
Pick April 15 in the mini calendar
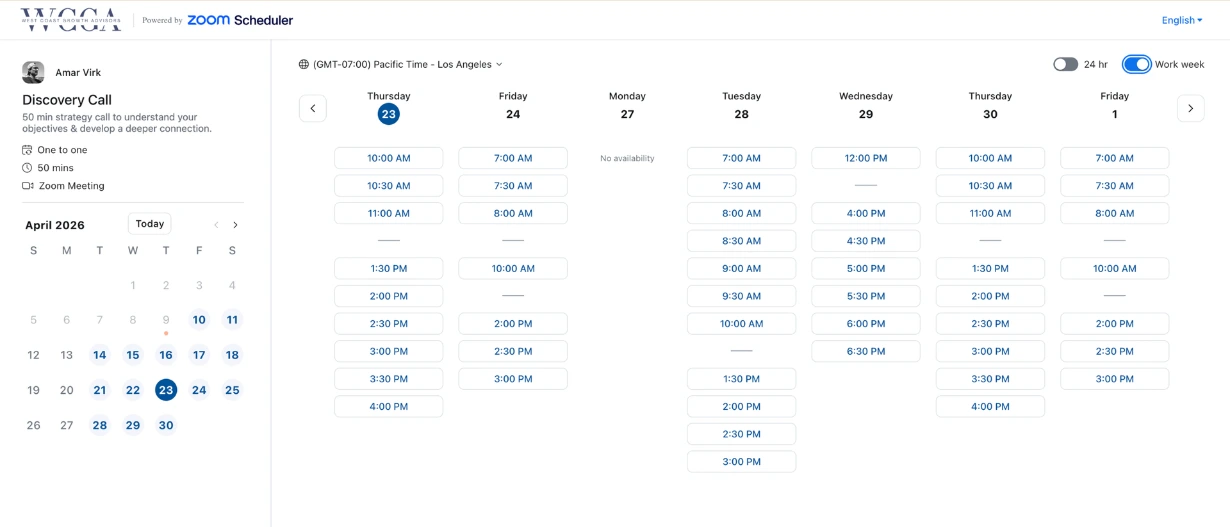(133, 355)
